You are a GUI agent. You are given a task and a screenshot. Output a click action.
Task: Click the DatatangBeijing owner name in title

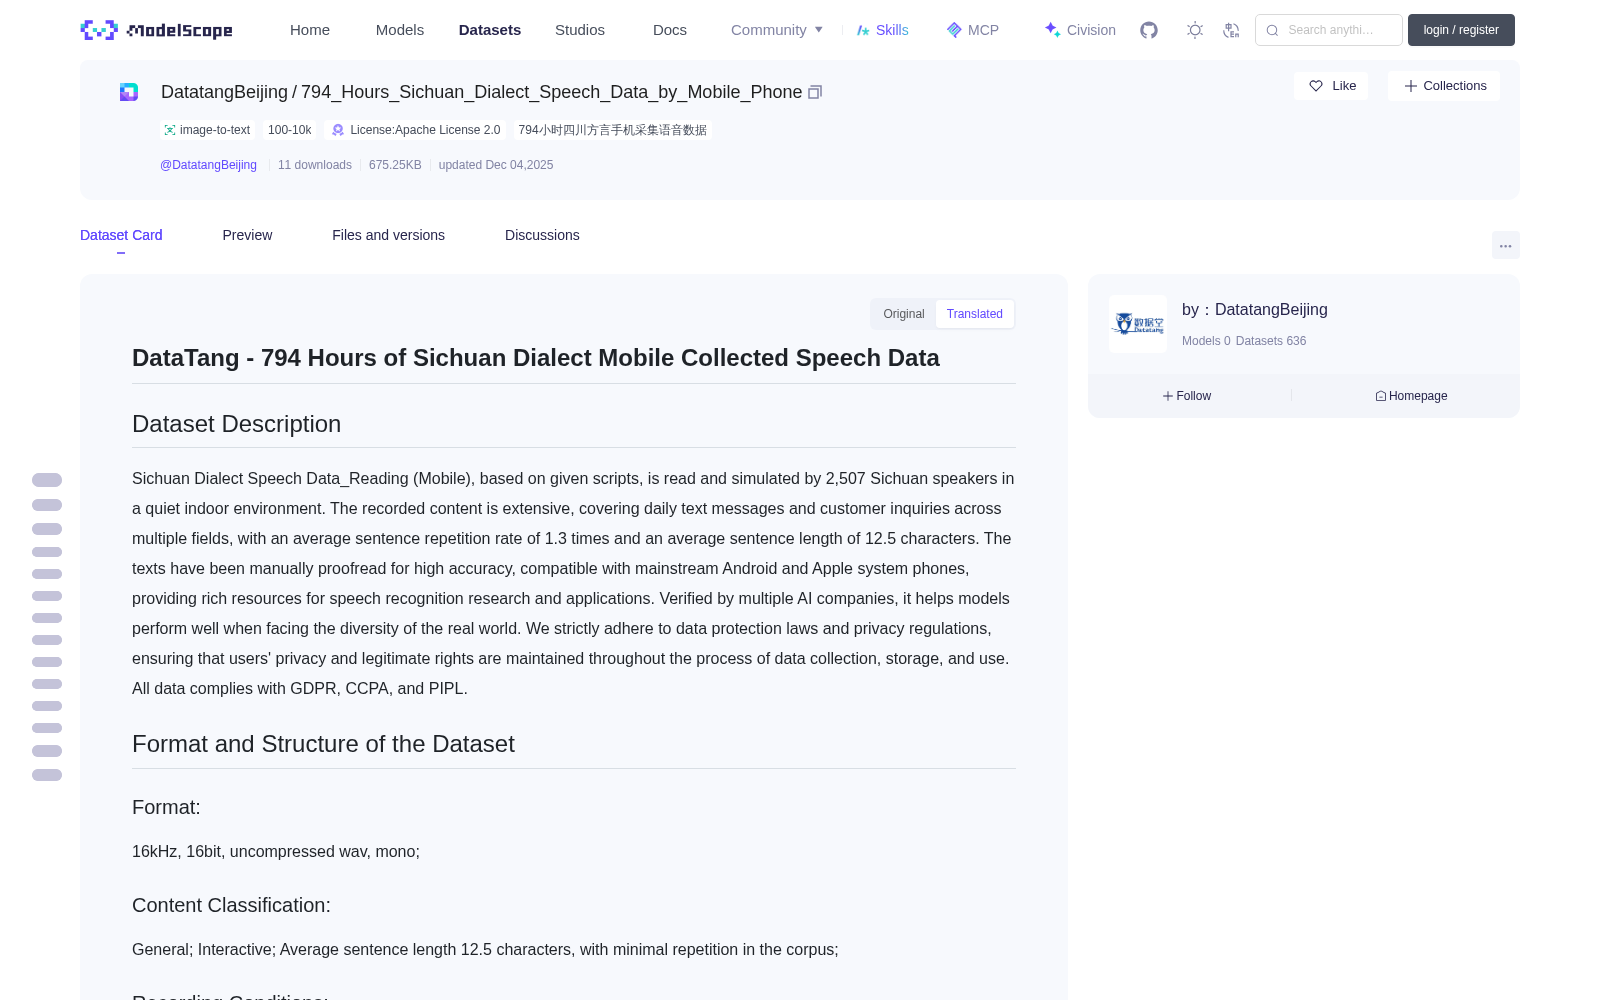coord(224,92)
